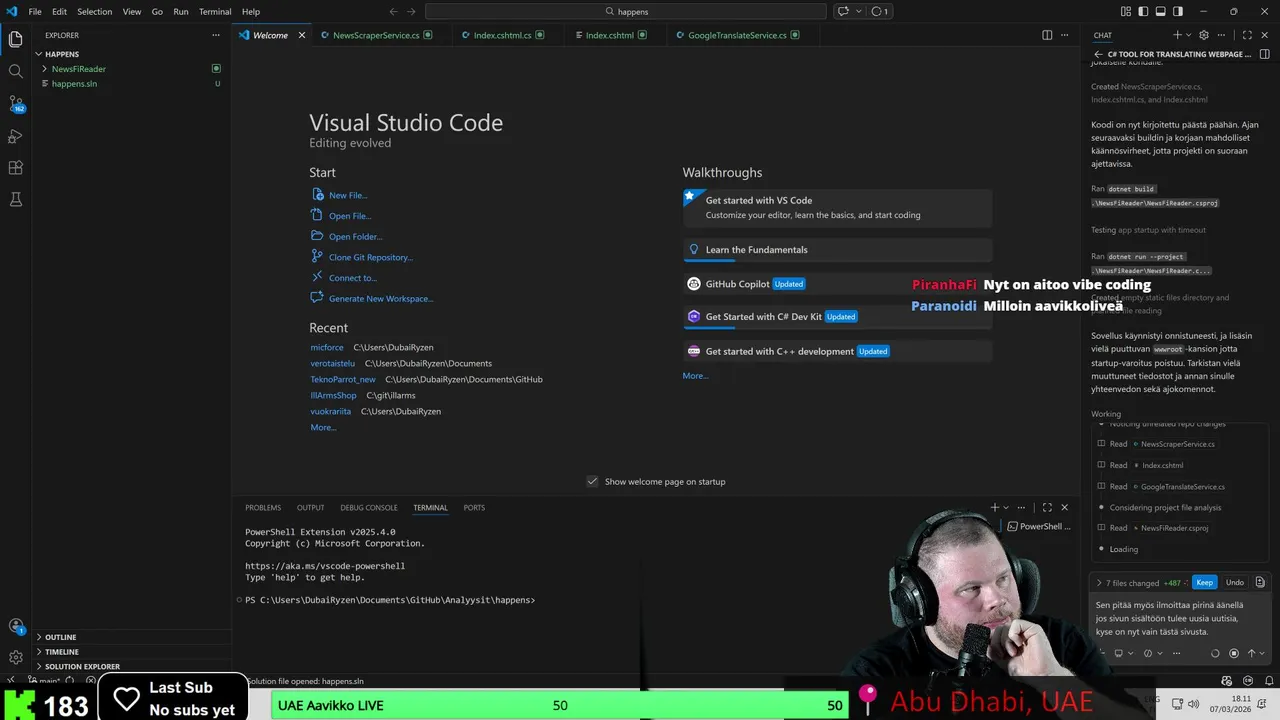1280x720 pixels.
Task: Select happens.sln in Explorer
Action: (74, 84)
